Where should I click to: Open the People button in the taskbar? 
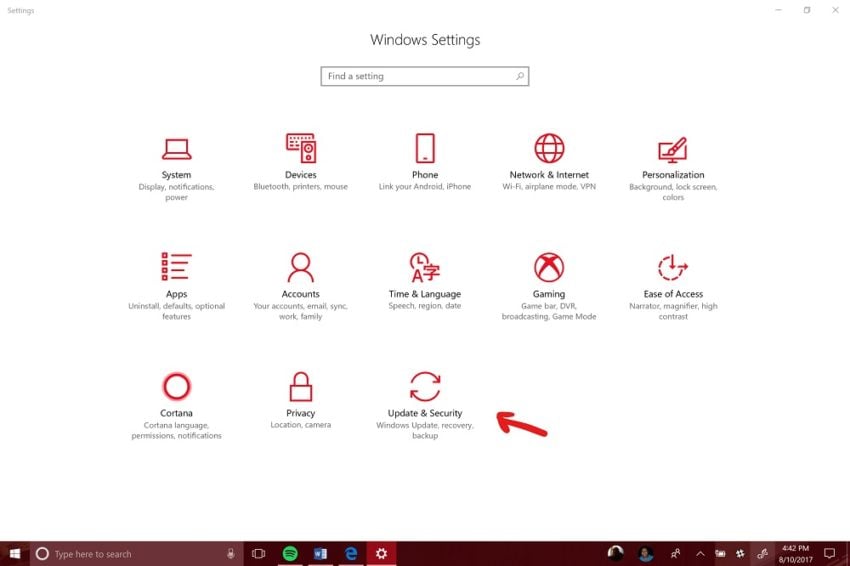[675, 554]
